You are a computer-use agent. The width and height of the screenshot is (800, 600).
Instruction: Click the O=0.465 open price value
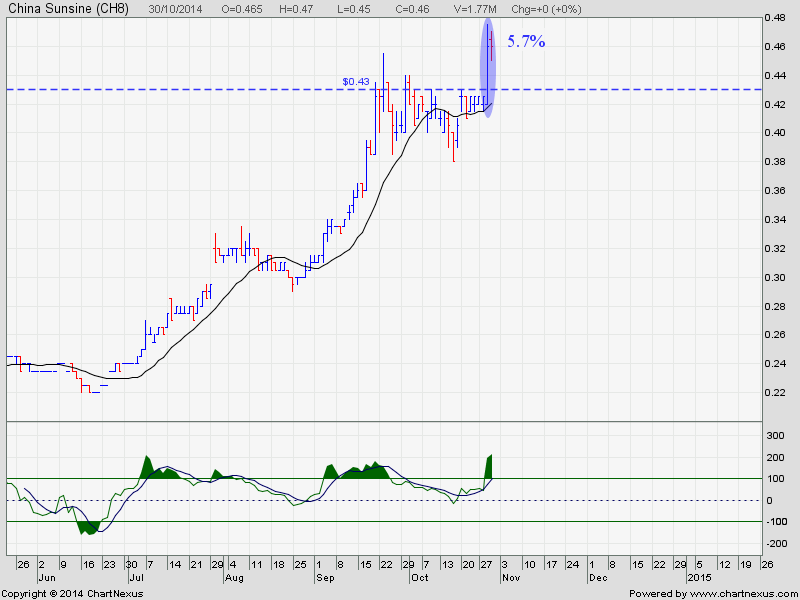[x=242, y=9]
